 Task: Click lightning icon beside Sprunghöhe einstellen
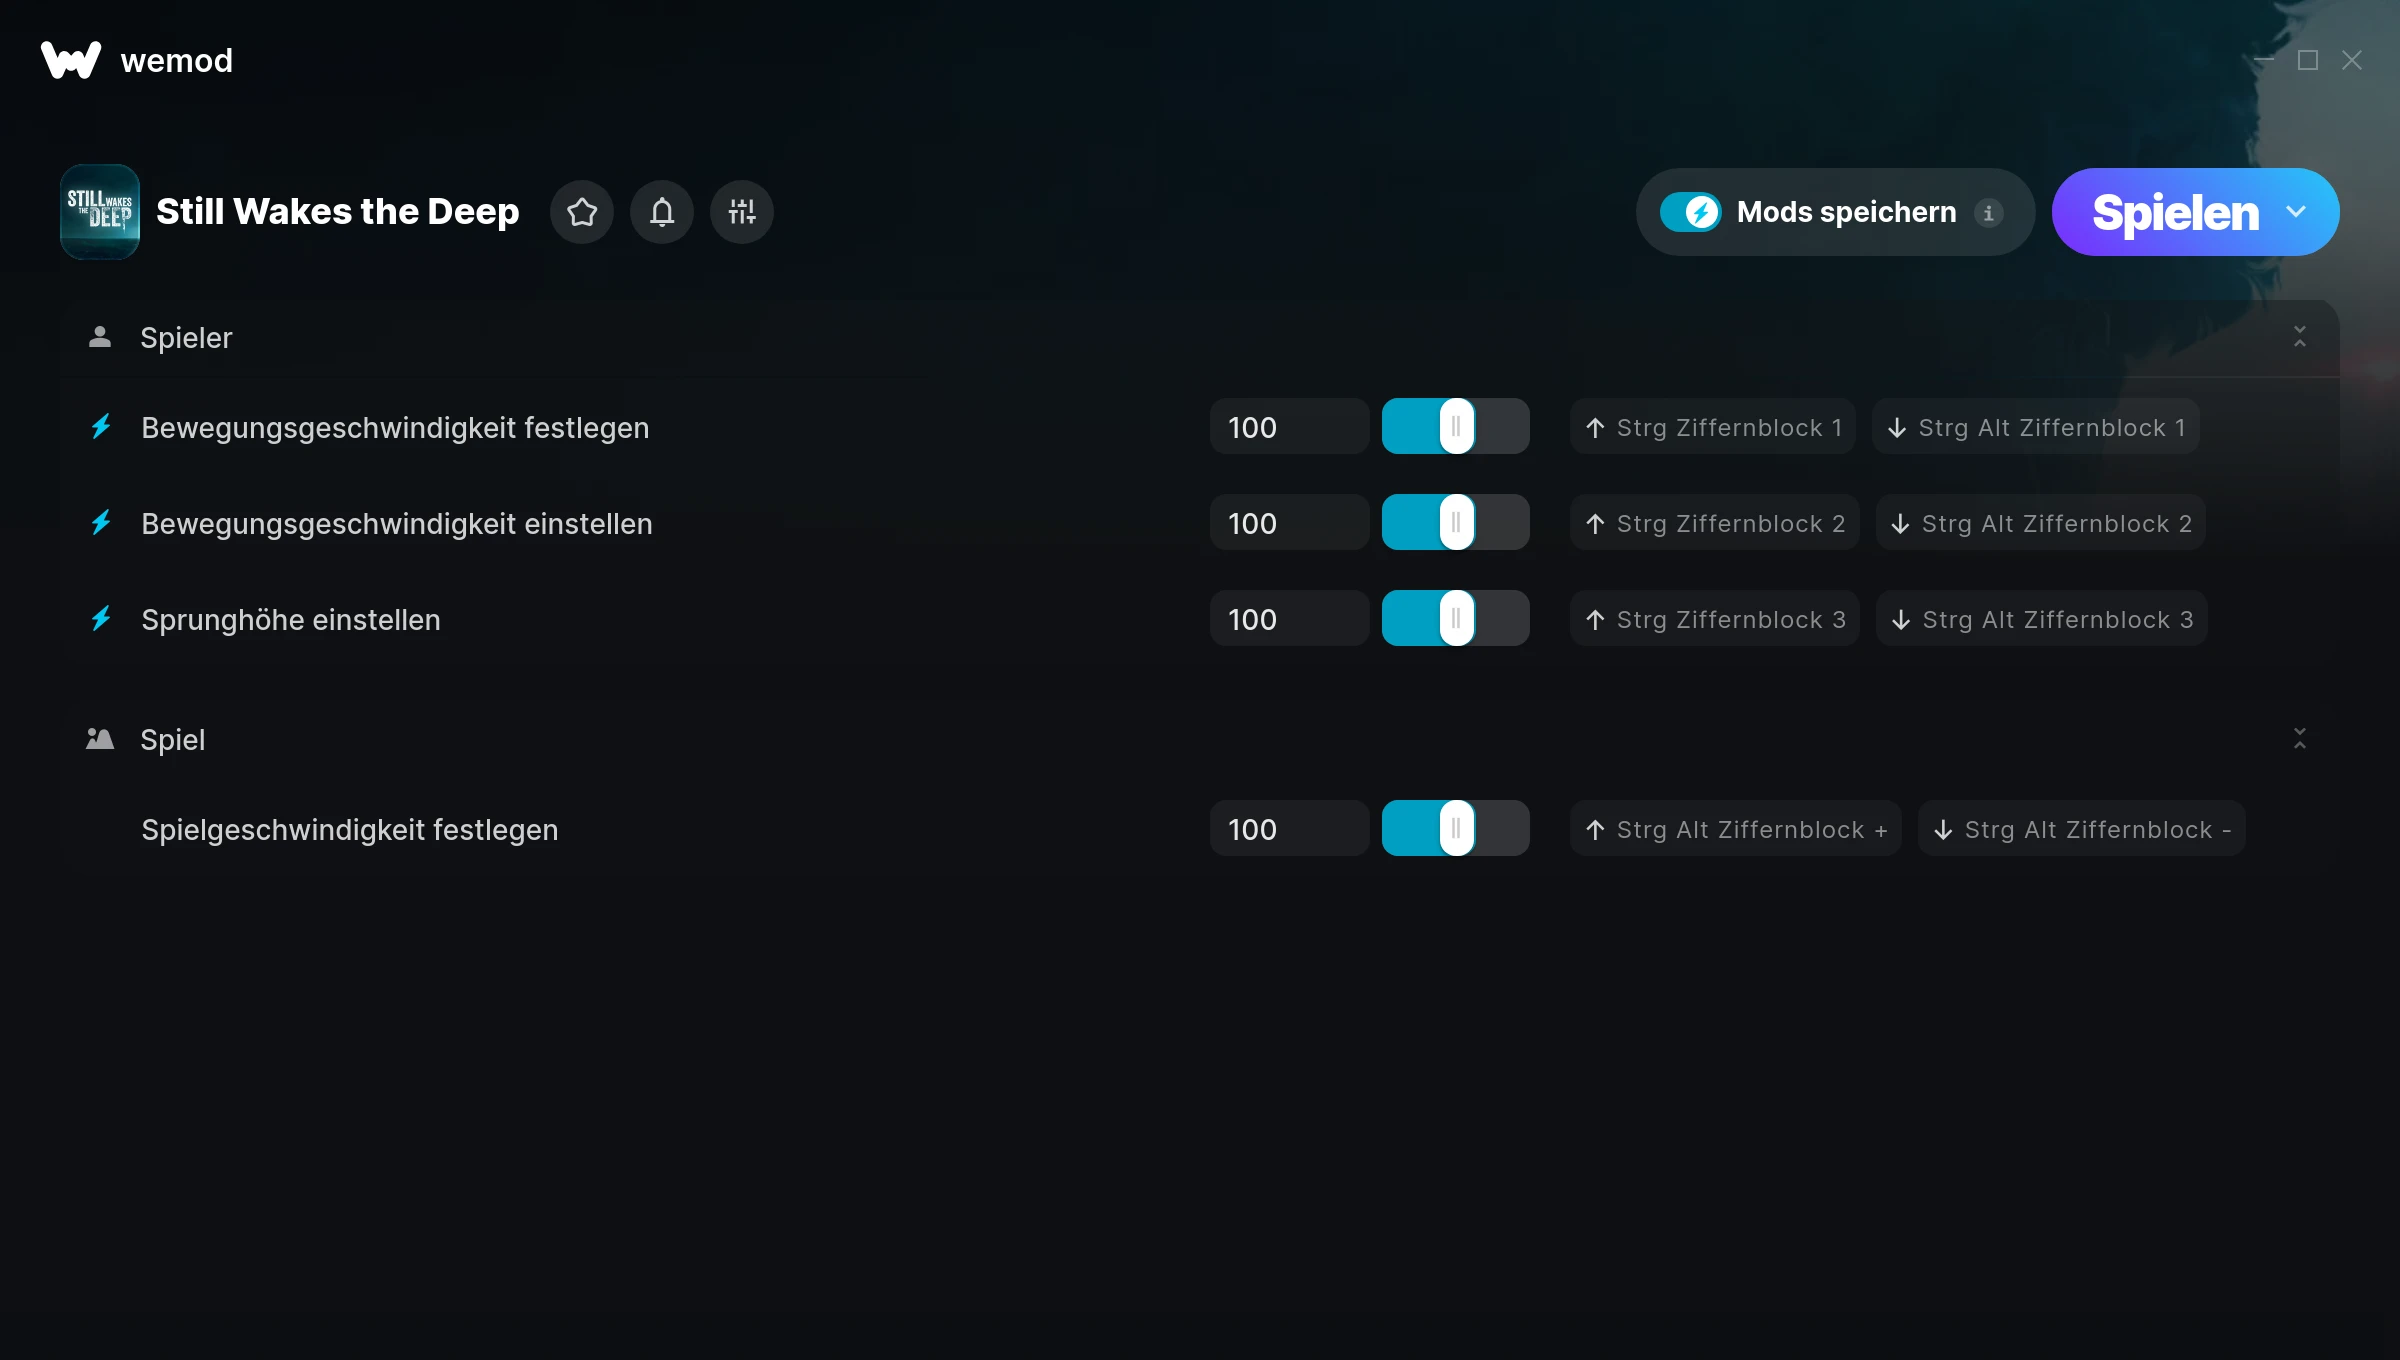pos(101,619)
